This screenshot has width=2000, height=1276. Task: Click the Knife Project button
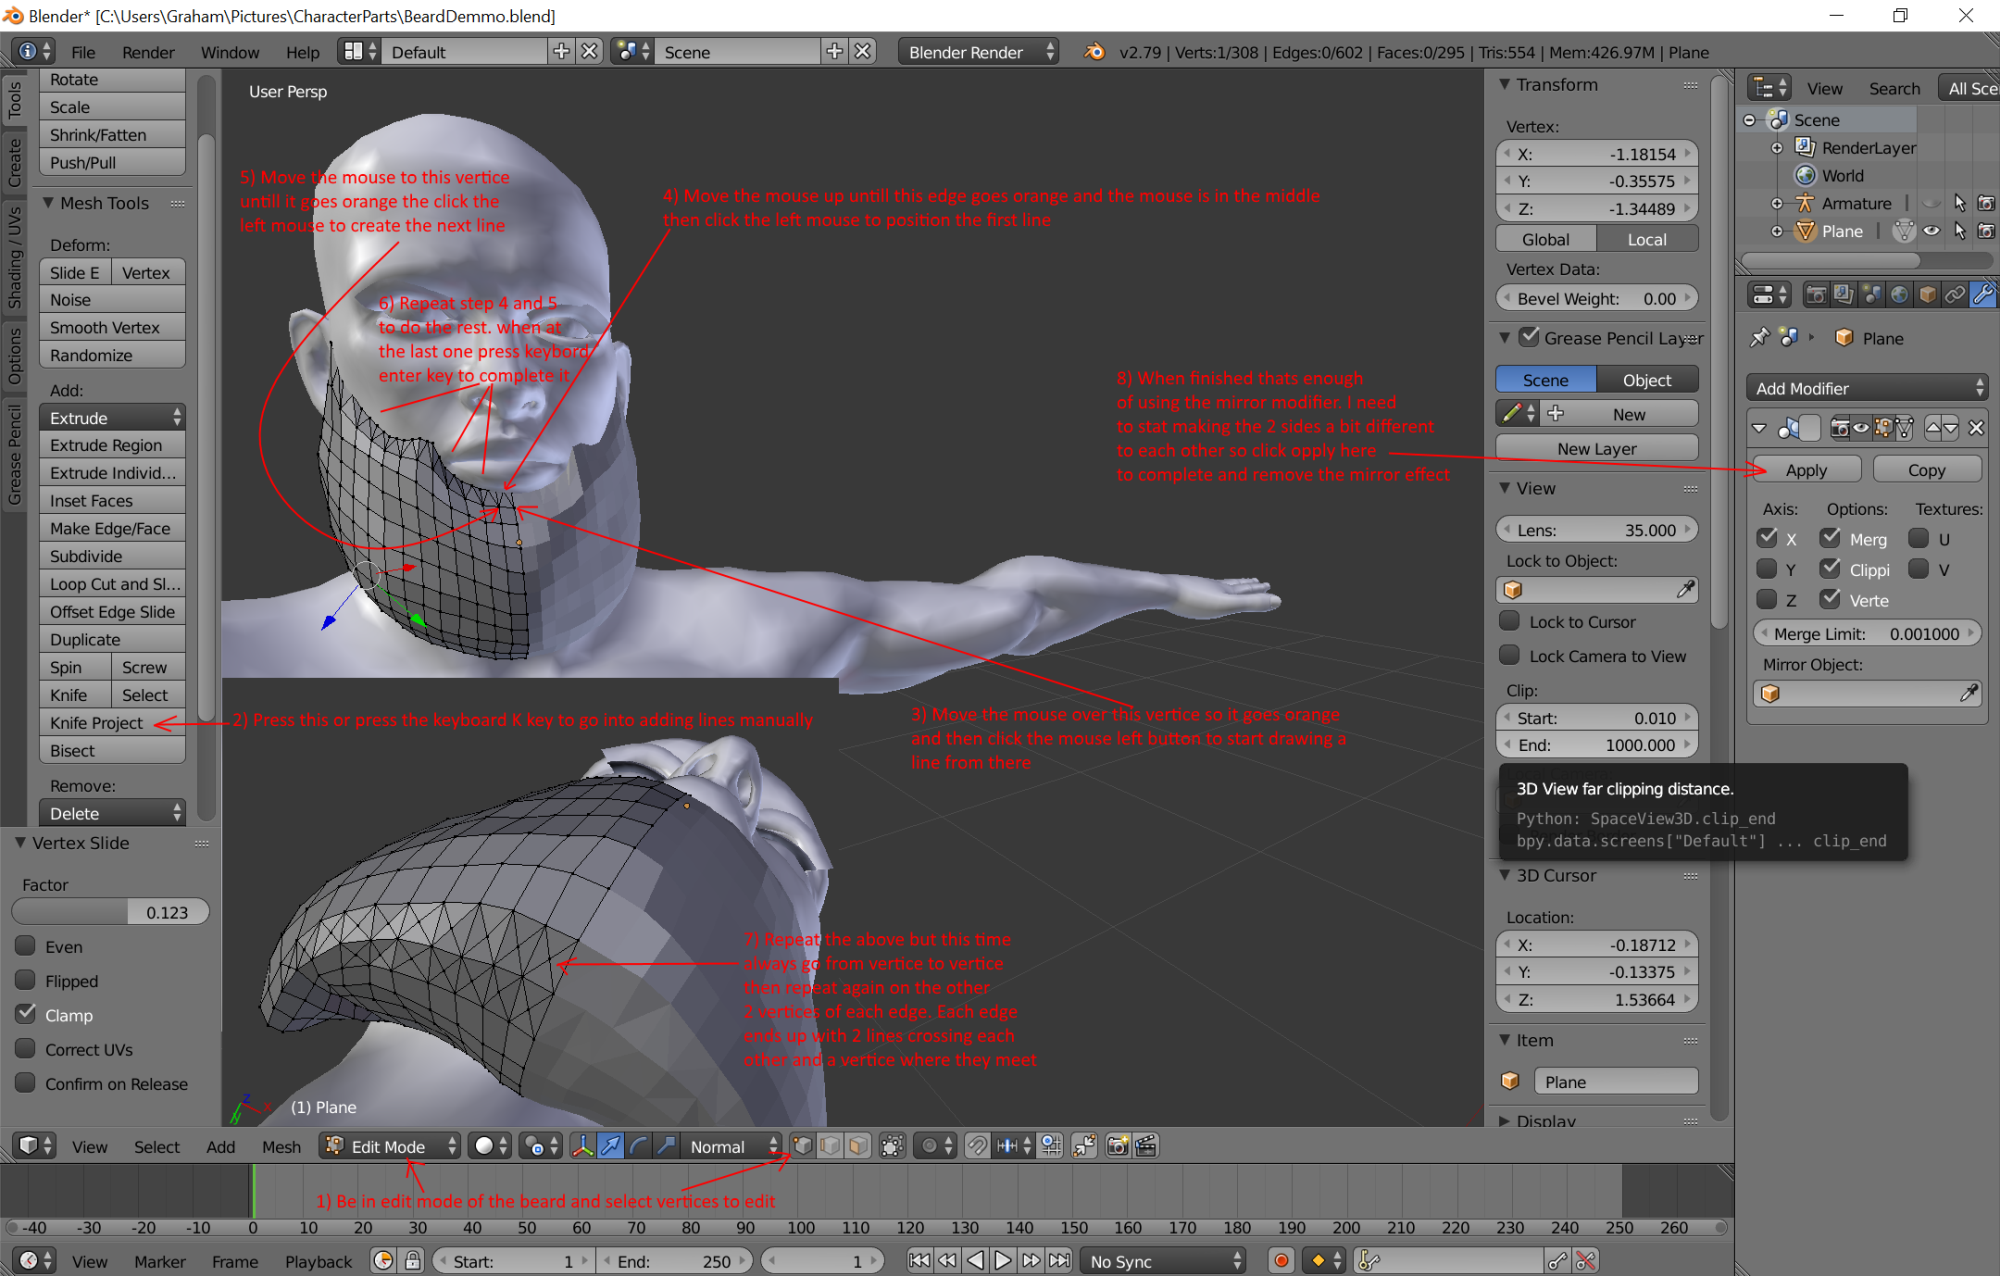(112, 722)
